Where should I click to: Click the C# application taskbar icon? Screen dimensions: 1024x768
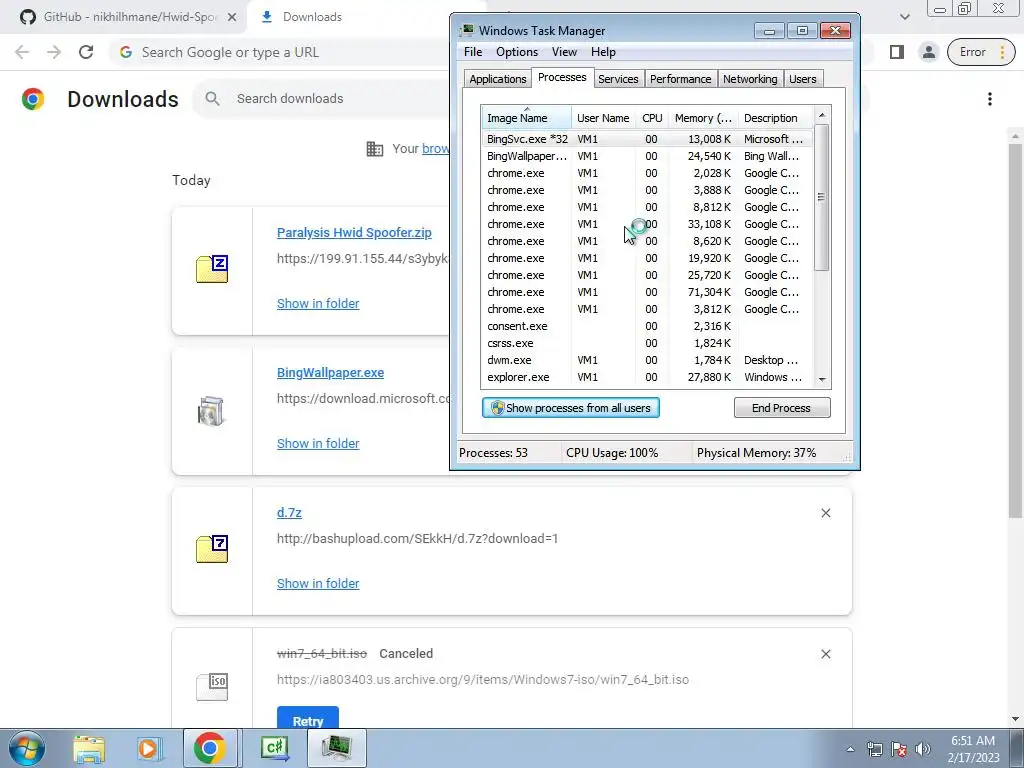click(275, 748)
